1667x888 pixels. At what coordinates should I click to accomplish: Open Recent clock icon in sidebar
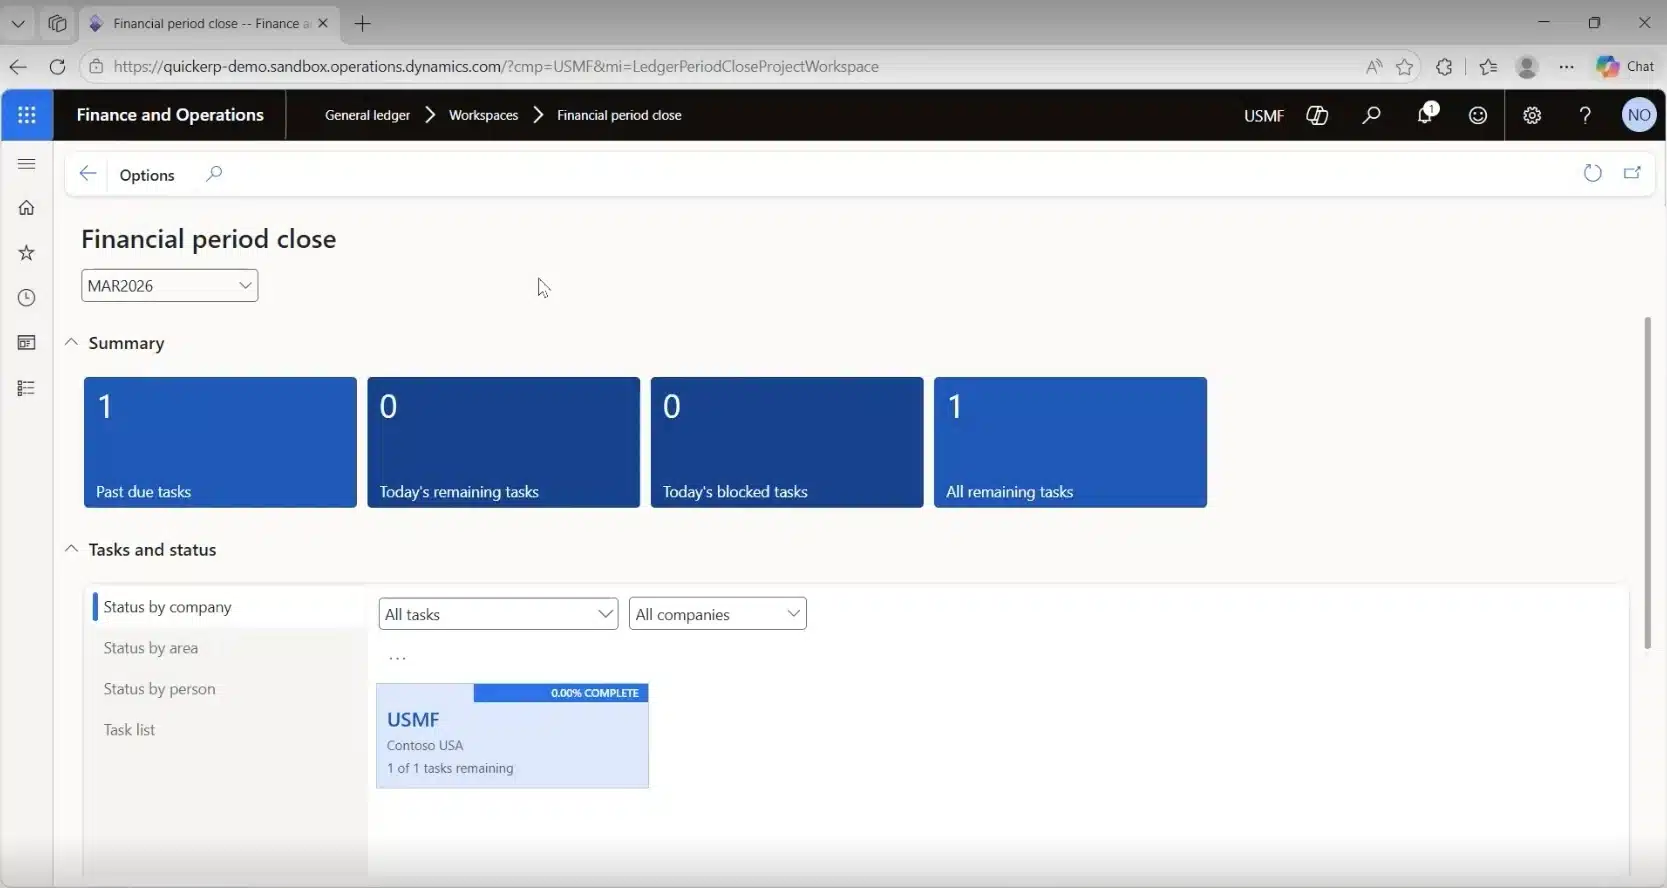(27, 298)
